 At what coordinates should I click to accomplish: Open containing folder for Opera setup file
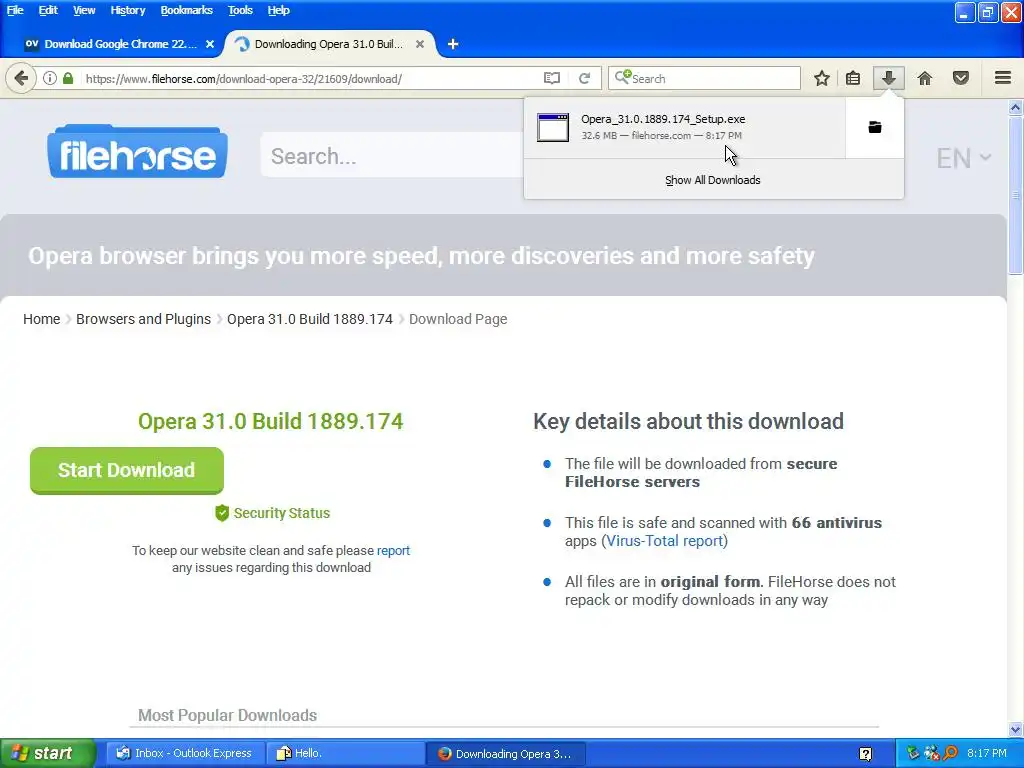click(874, 127)
